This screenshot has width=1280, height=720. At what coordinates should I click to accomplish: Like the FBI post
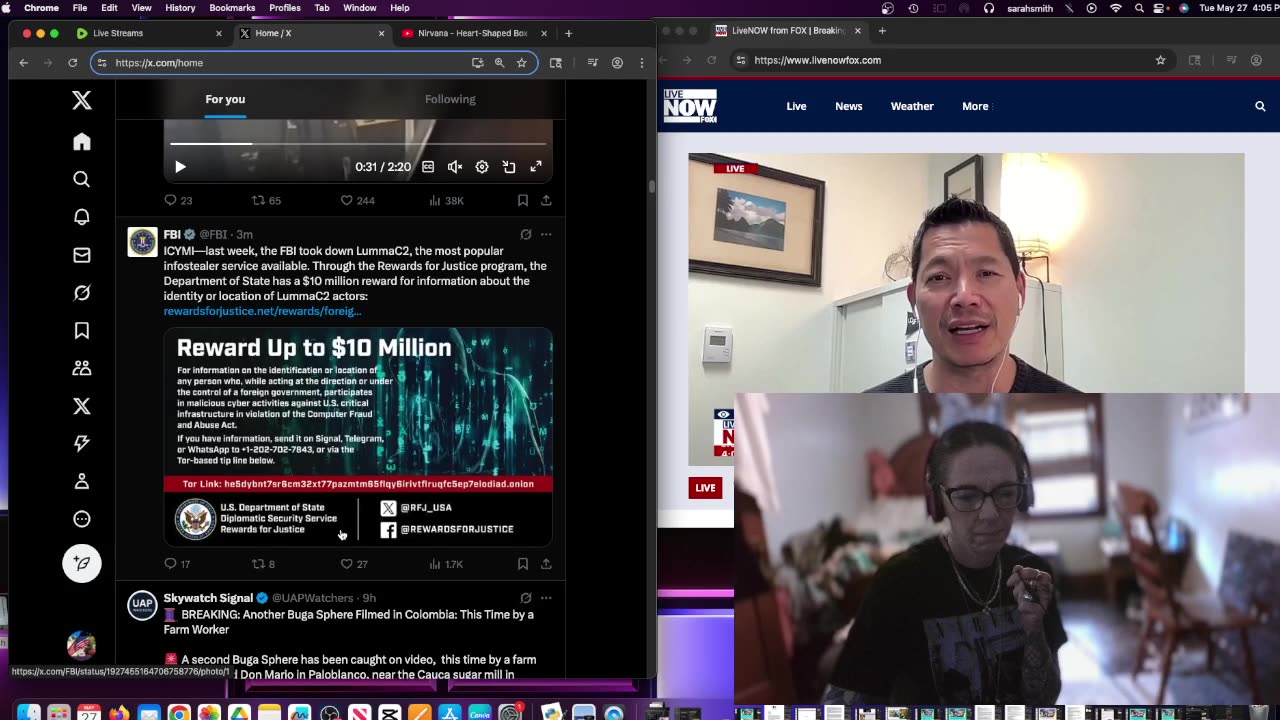354,564
